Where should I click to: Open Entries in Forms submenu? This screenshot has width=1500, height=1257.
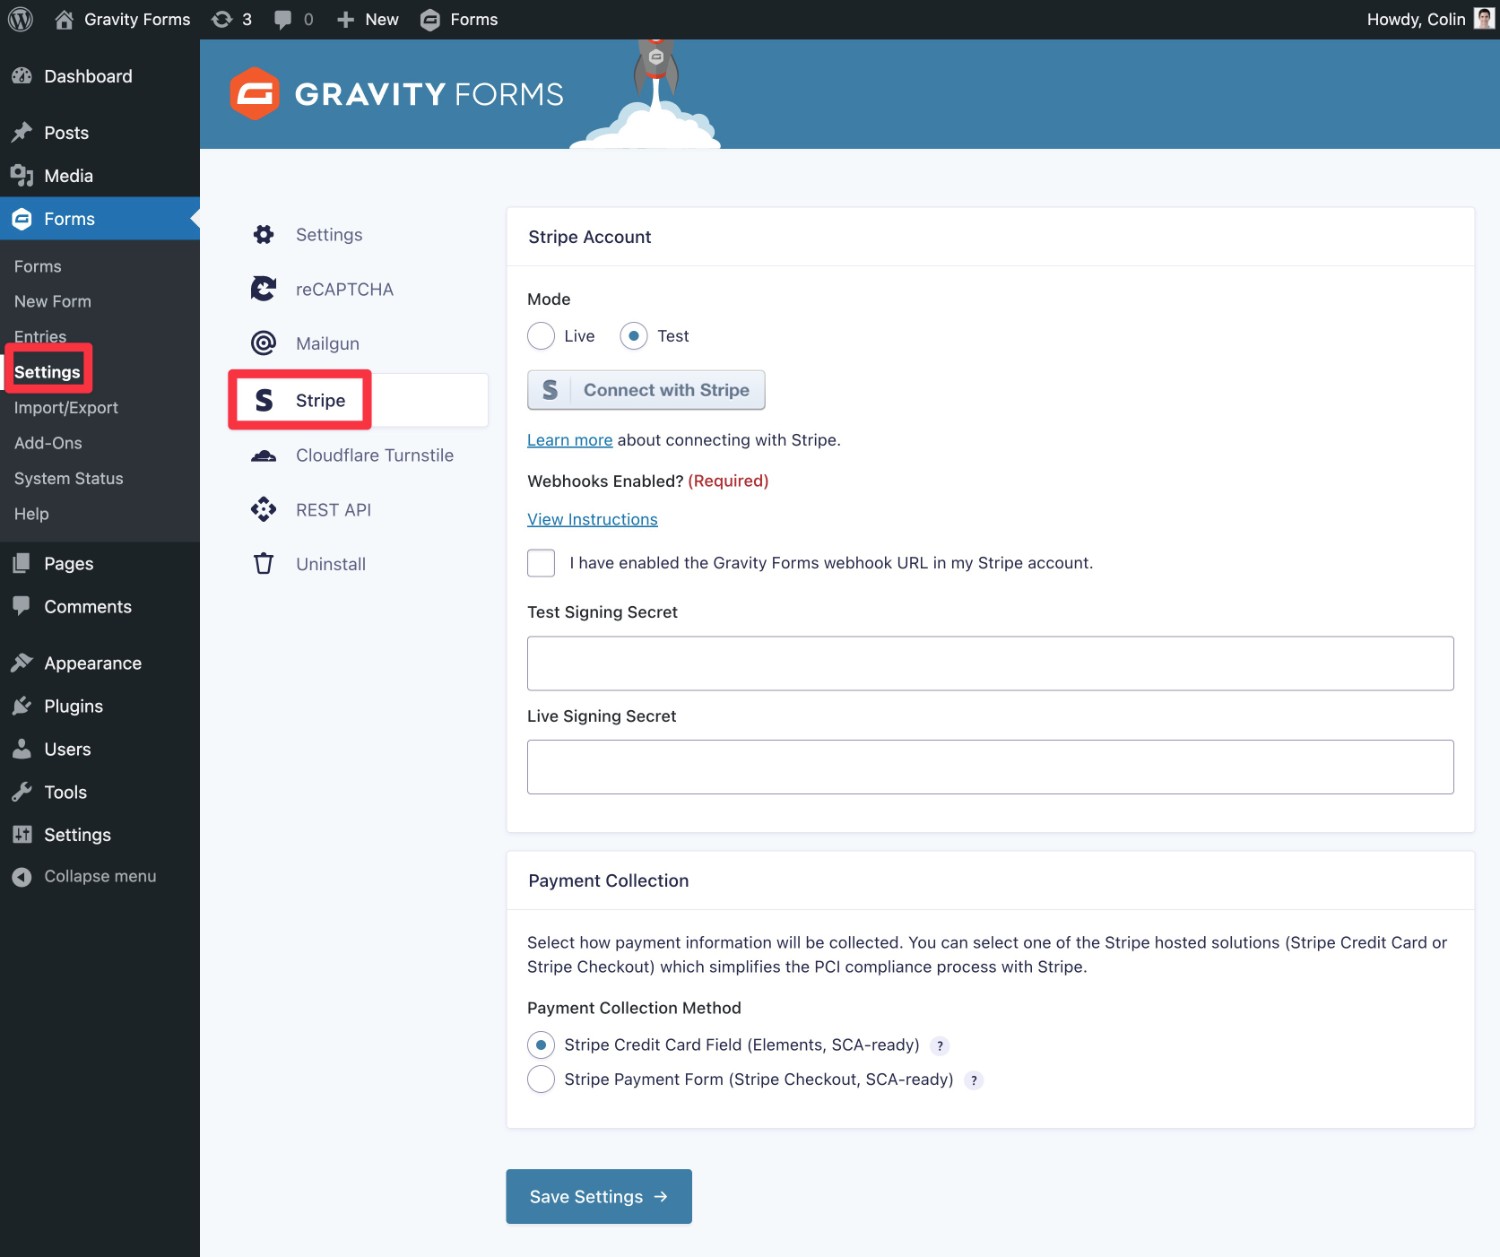(x=40, y=336)
